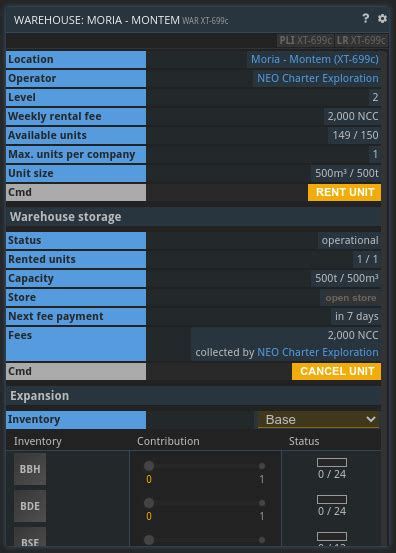
Task: Expand the Base inventory dropdown
Action: pyautogui.click(x=319, y=420)
